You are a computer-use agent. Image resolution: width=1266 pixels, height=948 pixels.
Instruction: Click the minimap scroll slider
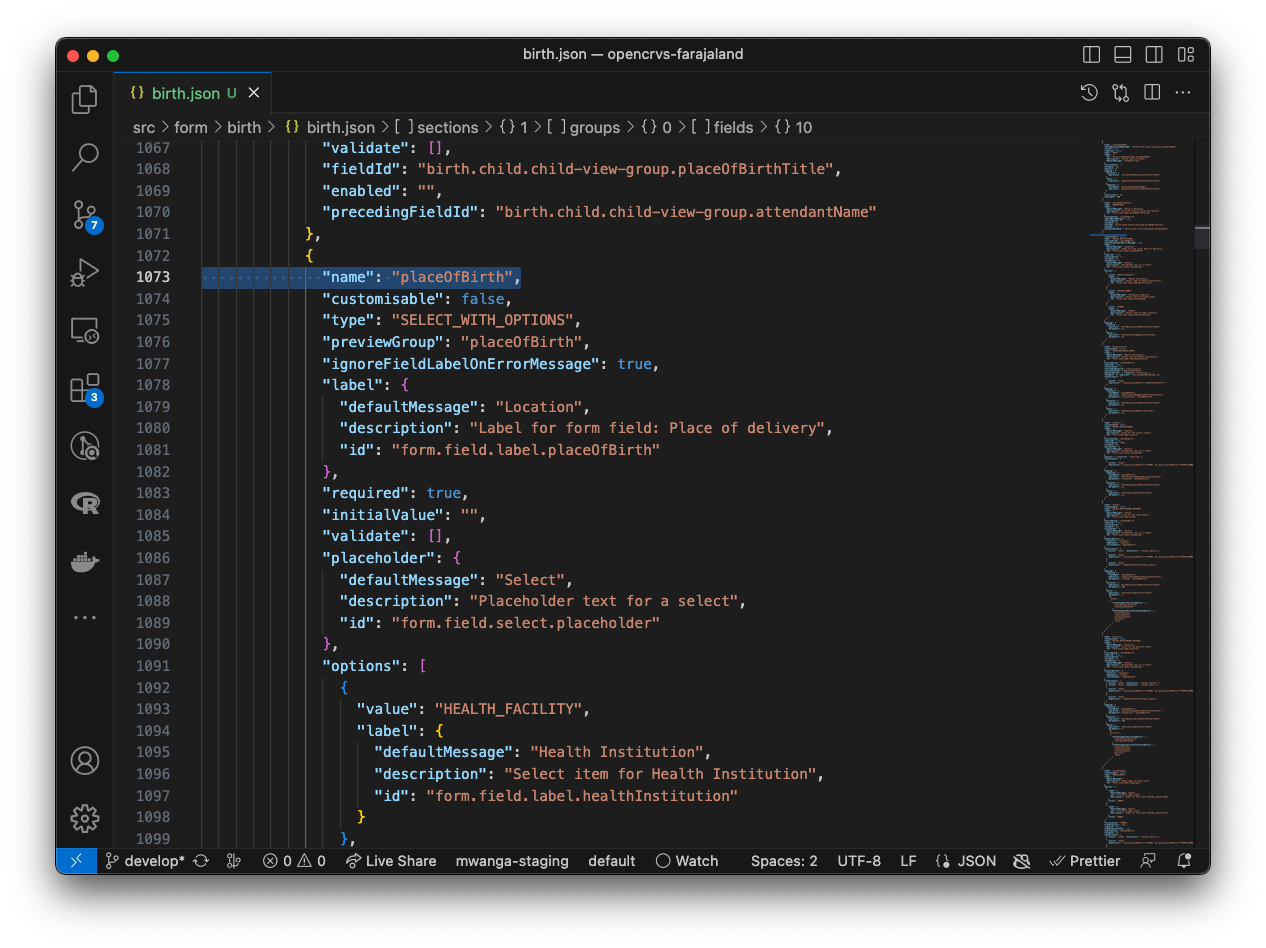(1201, 238)
